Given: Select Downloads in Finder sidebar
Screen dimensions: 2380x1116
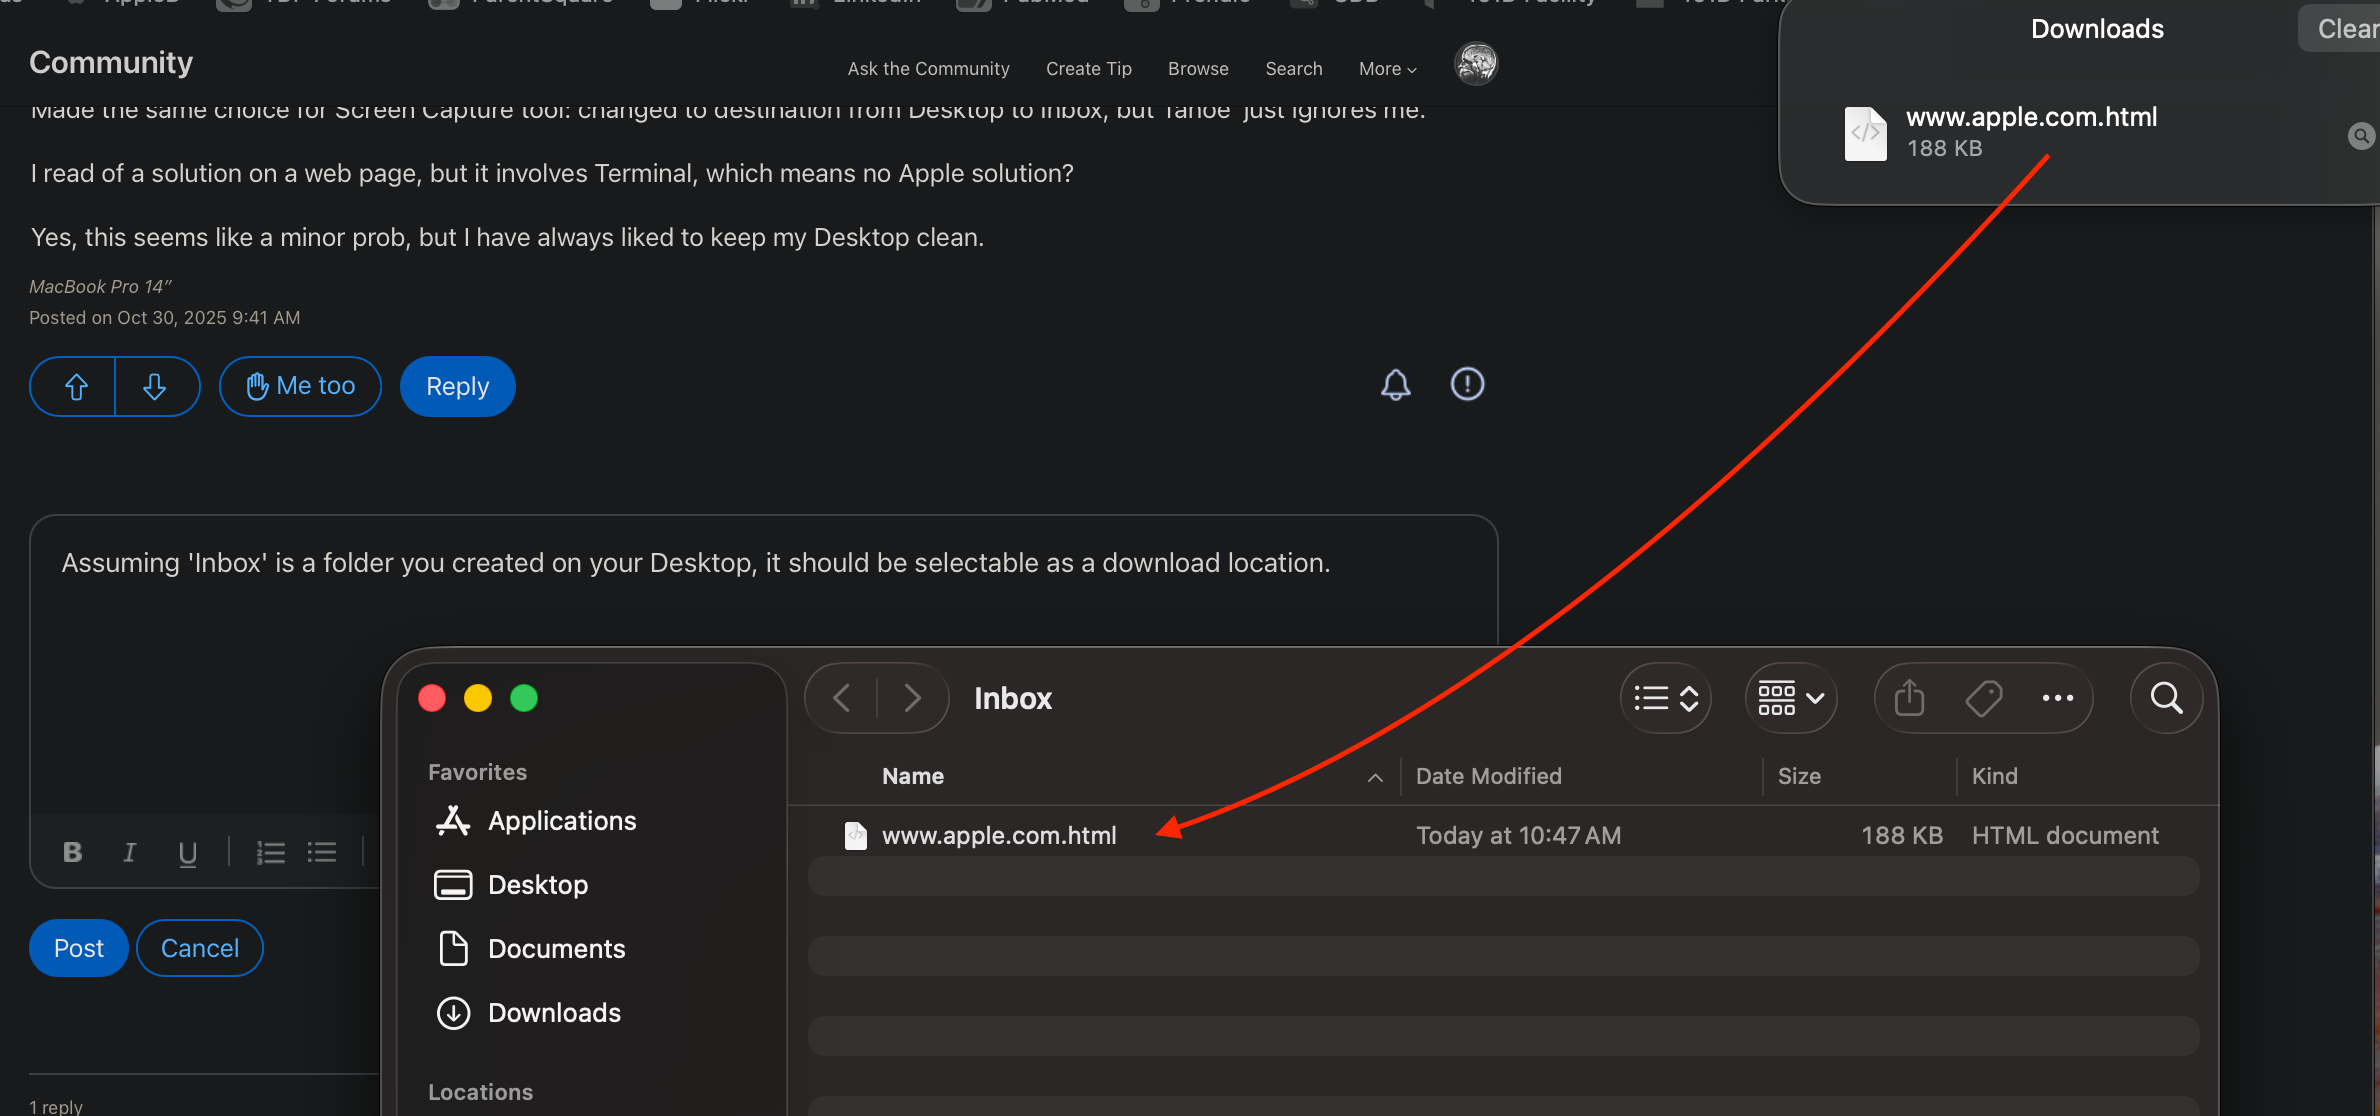Looking at the screenshot, I should (x=553, y=1013).
